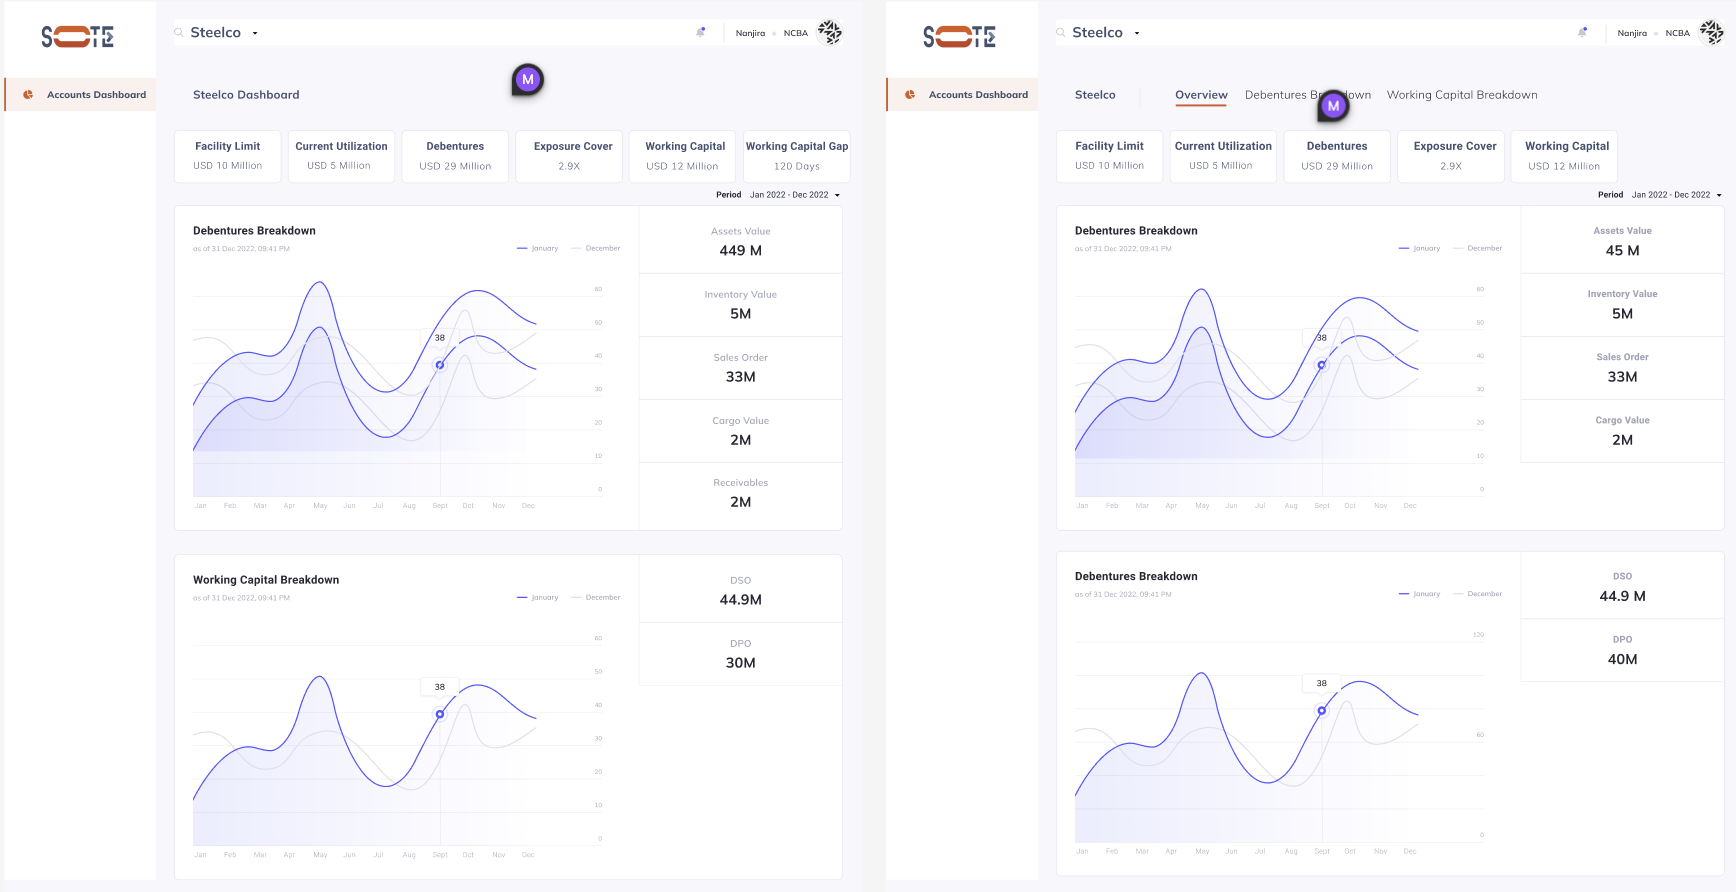Click the Cargo Value 2M tile, right dashboard

point(1622,431)
